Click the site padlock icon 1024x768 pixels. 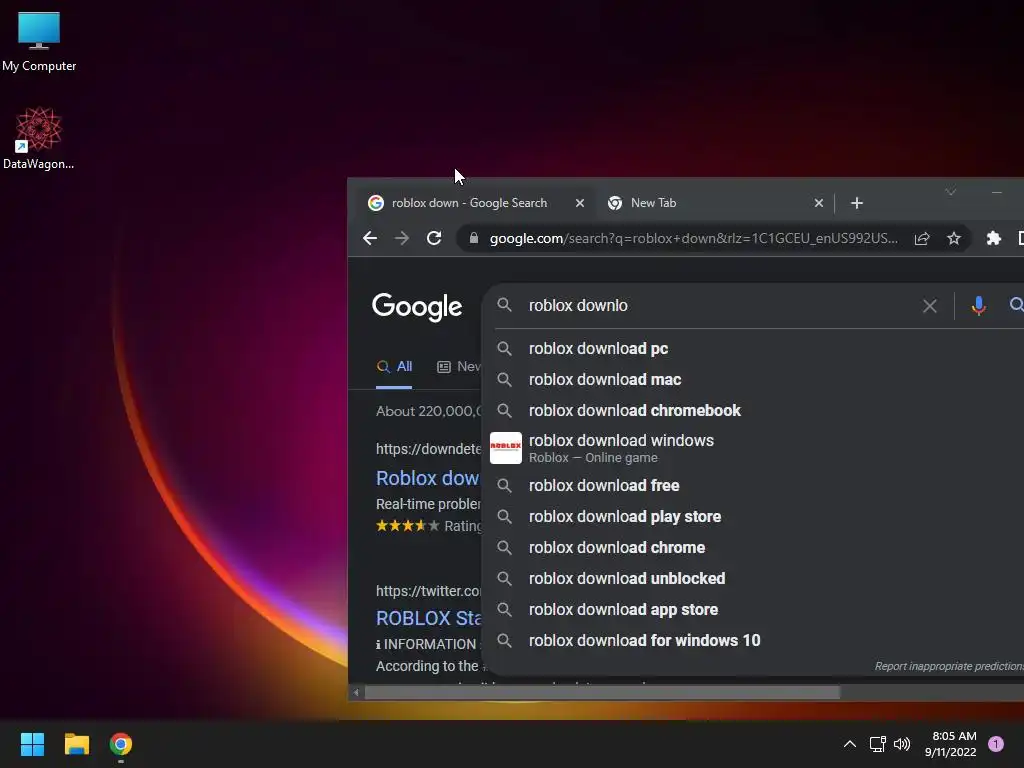pos(474,238)
